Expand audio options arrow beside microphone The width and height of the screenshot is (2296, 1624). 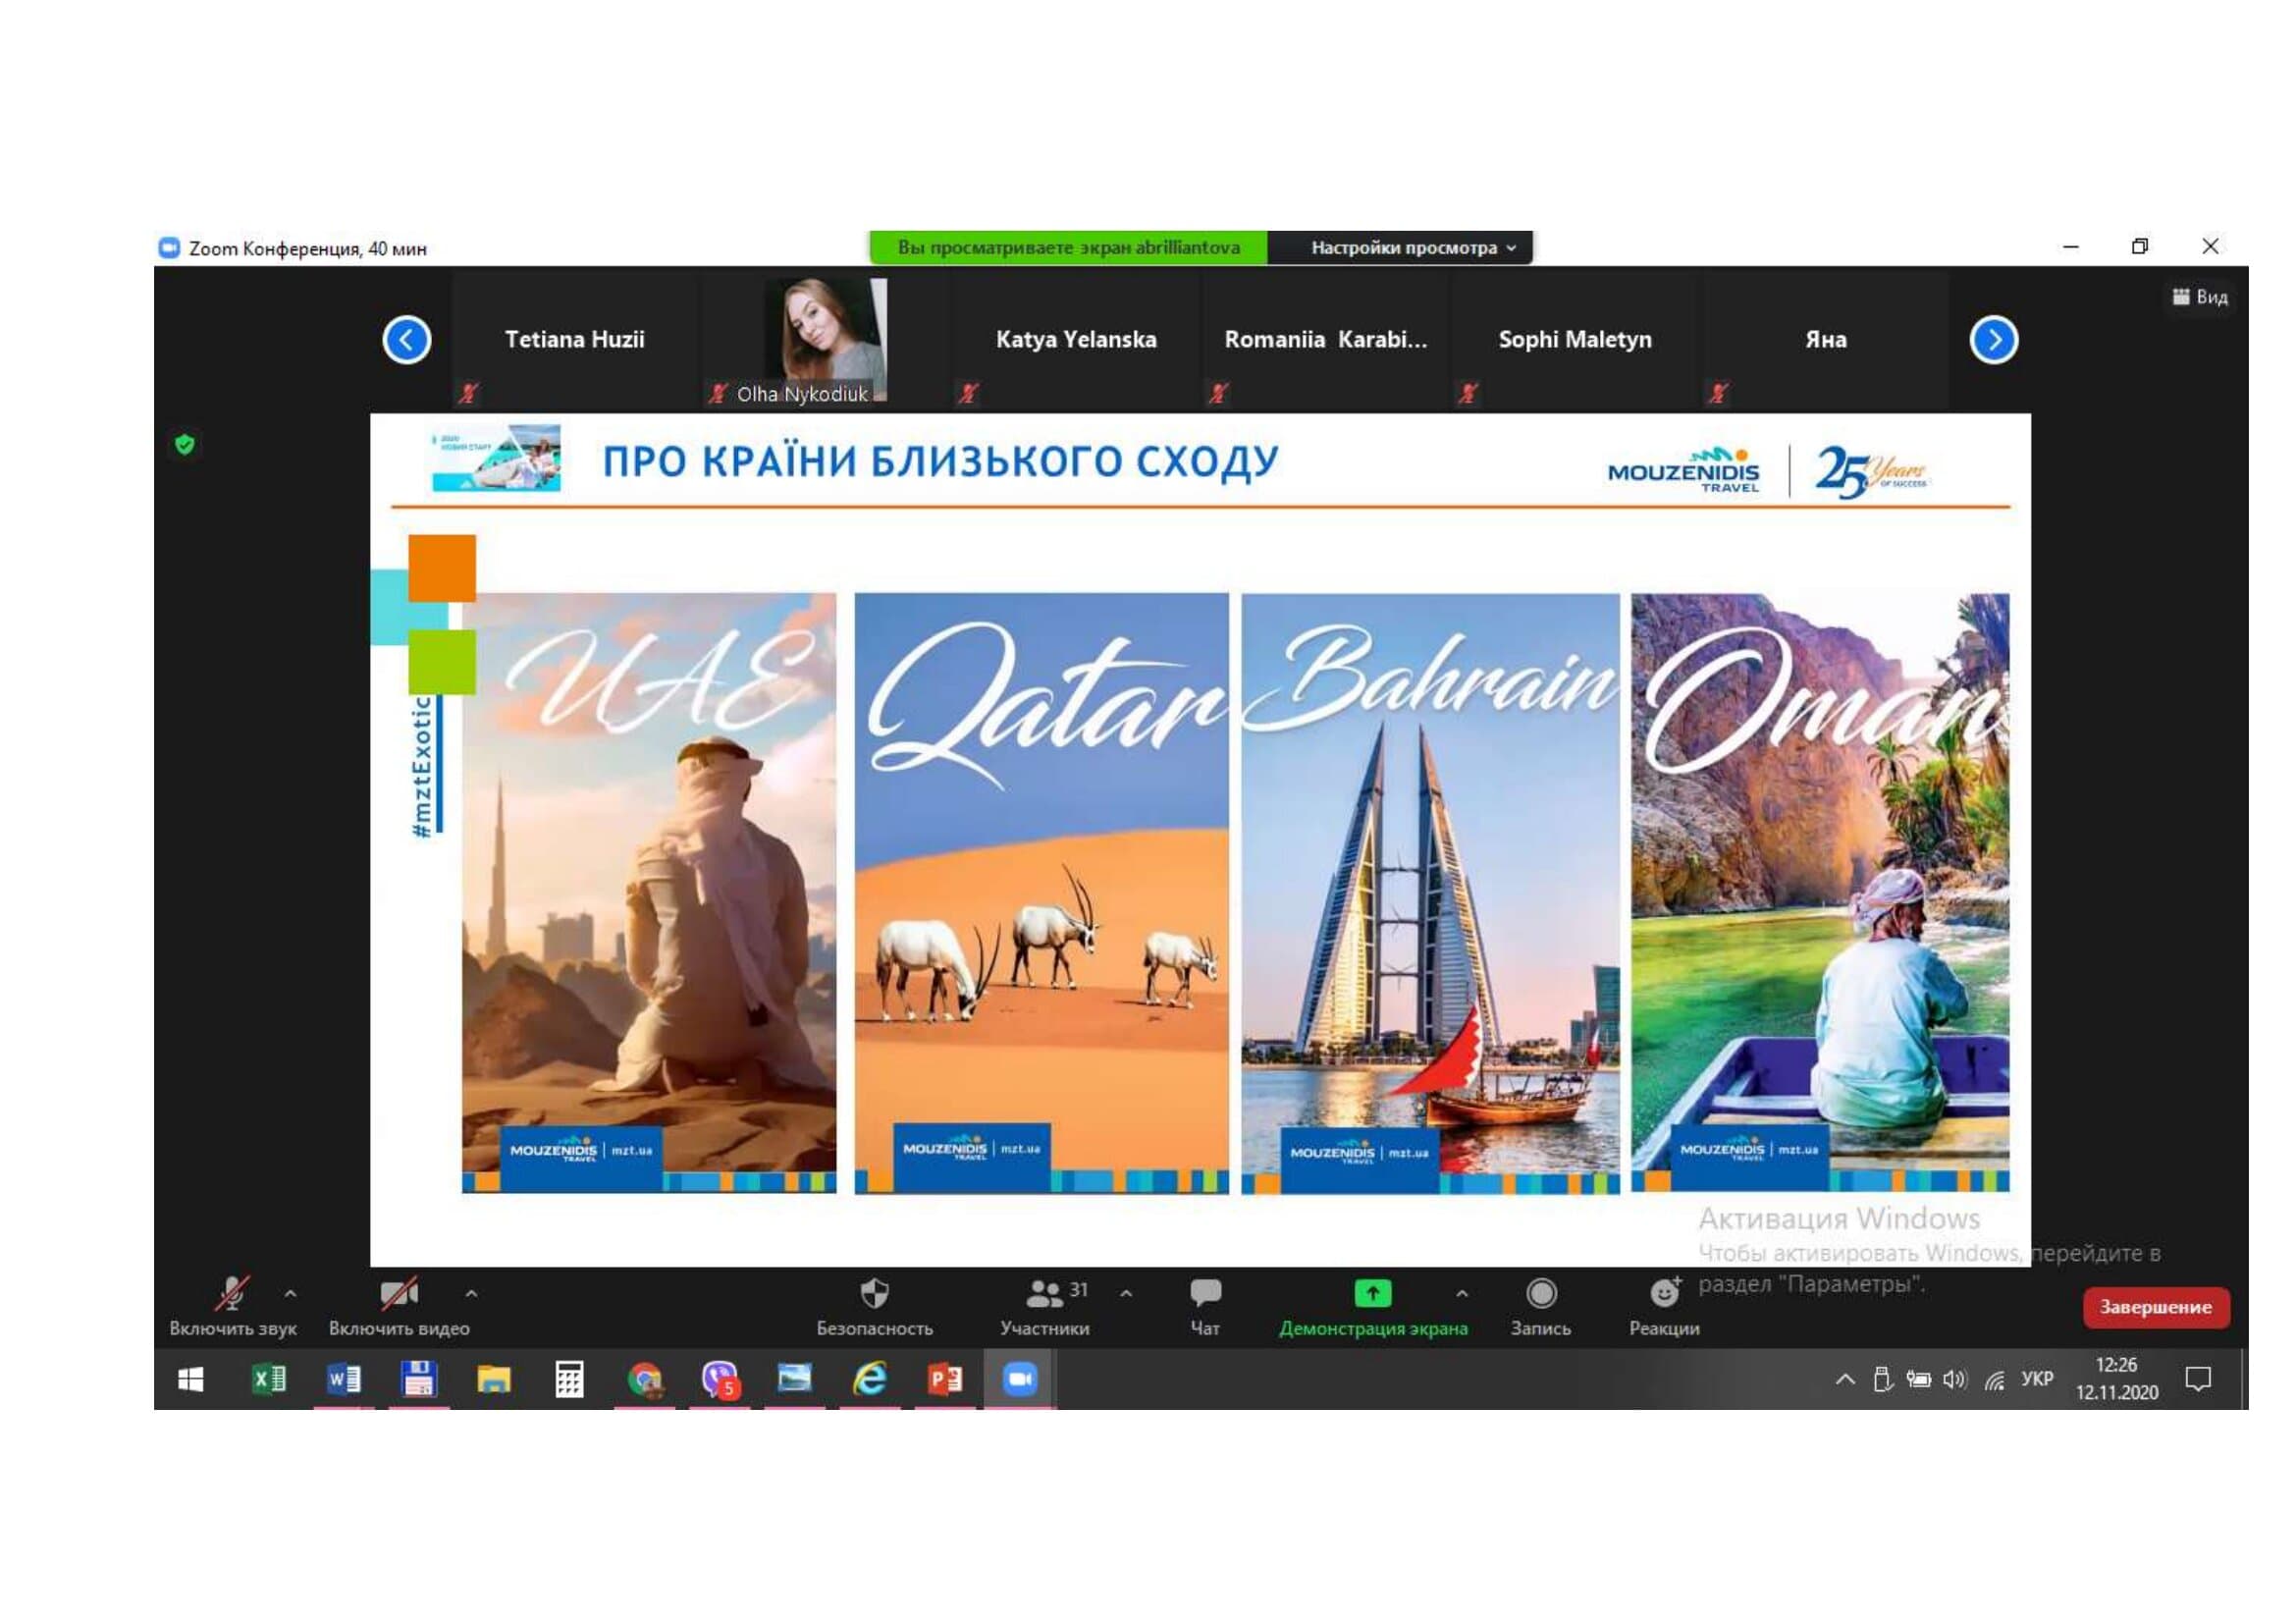point(290,1294)
